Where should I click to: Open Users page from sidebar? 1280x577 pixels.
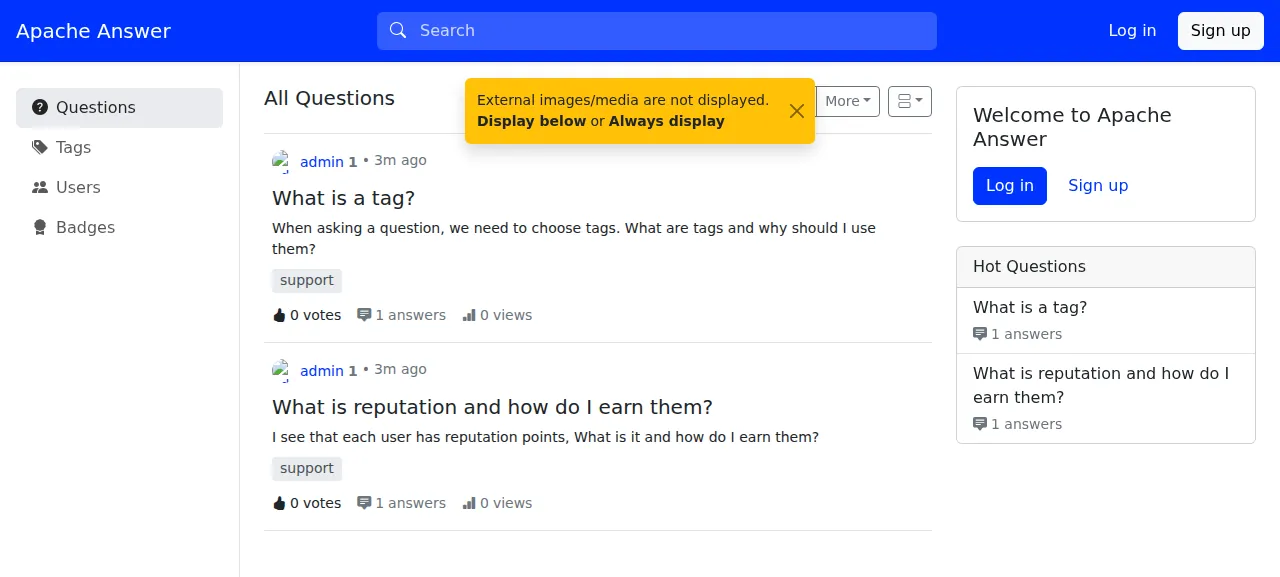click(119, 188)
